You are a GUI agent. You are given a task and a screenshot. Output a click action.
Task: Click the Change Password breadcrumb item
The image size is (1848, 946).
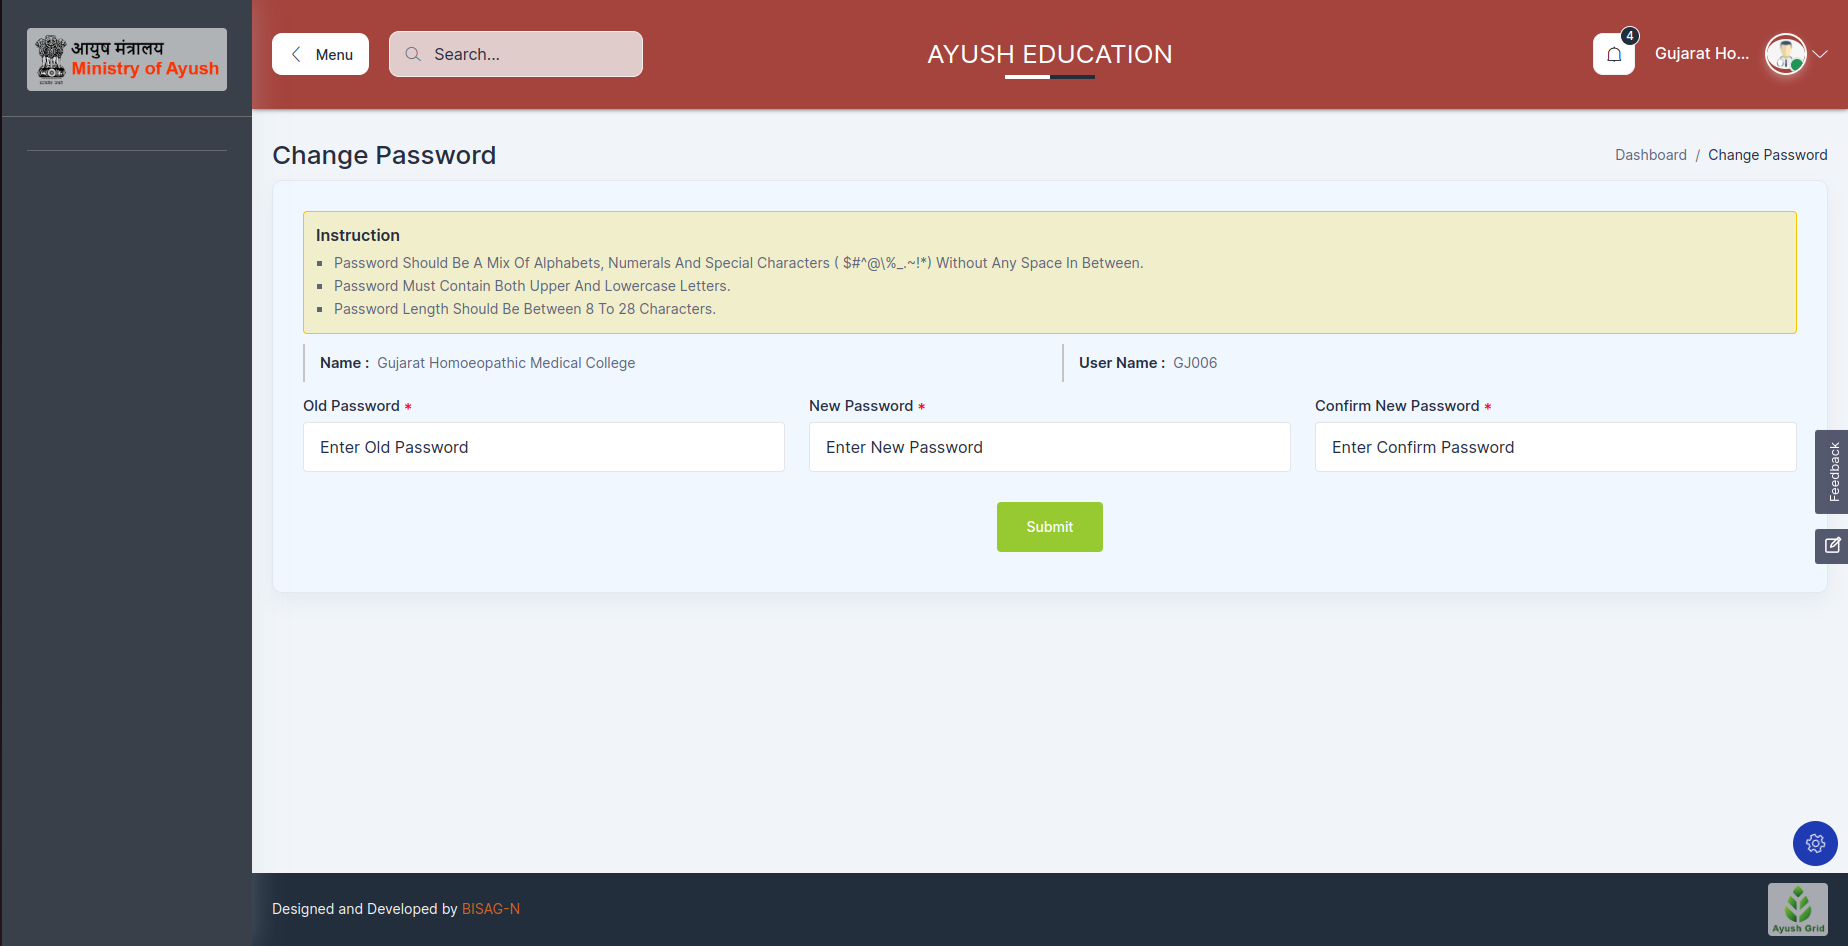pyautogui.click(x=1767, y=155)
